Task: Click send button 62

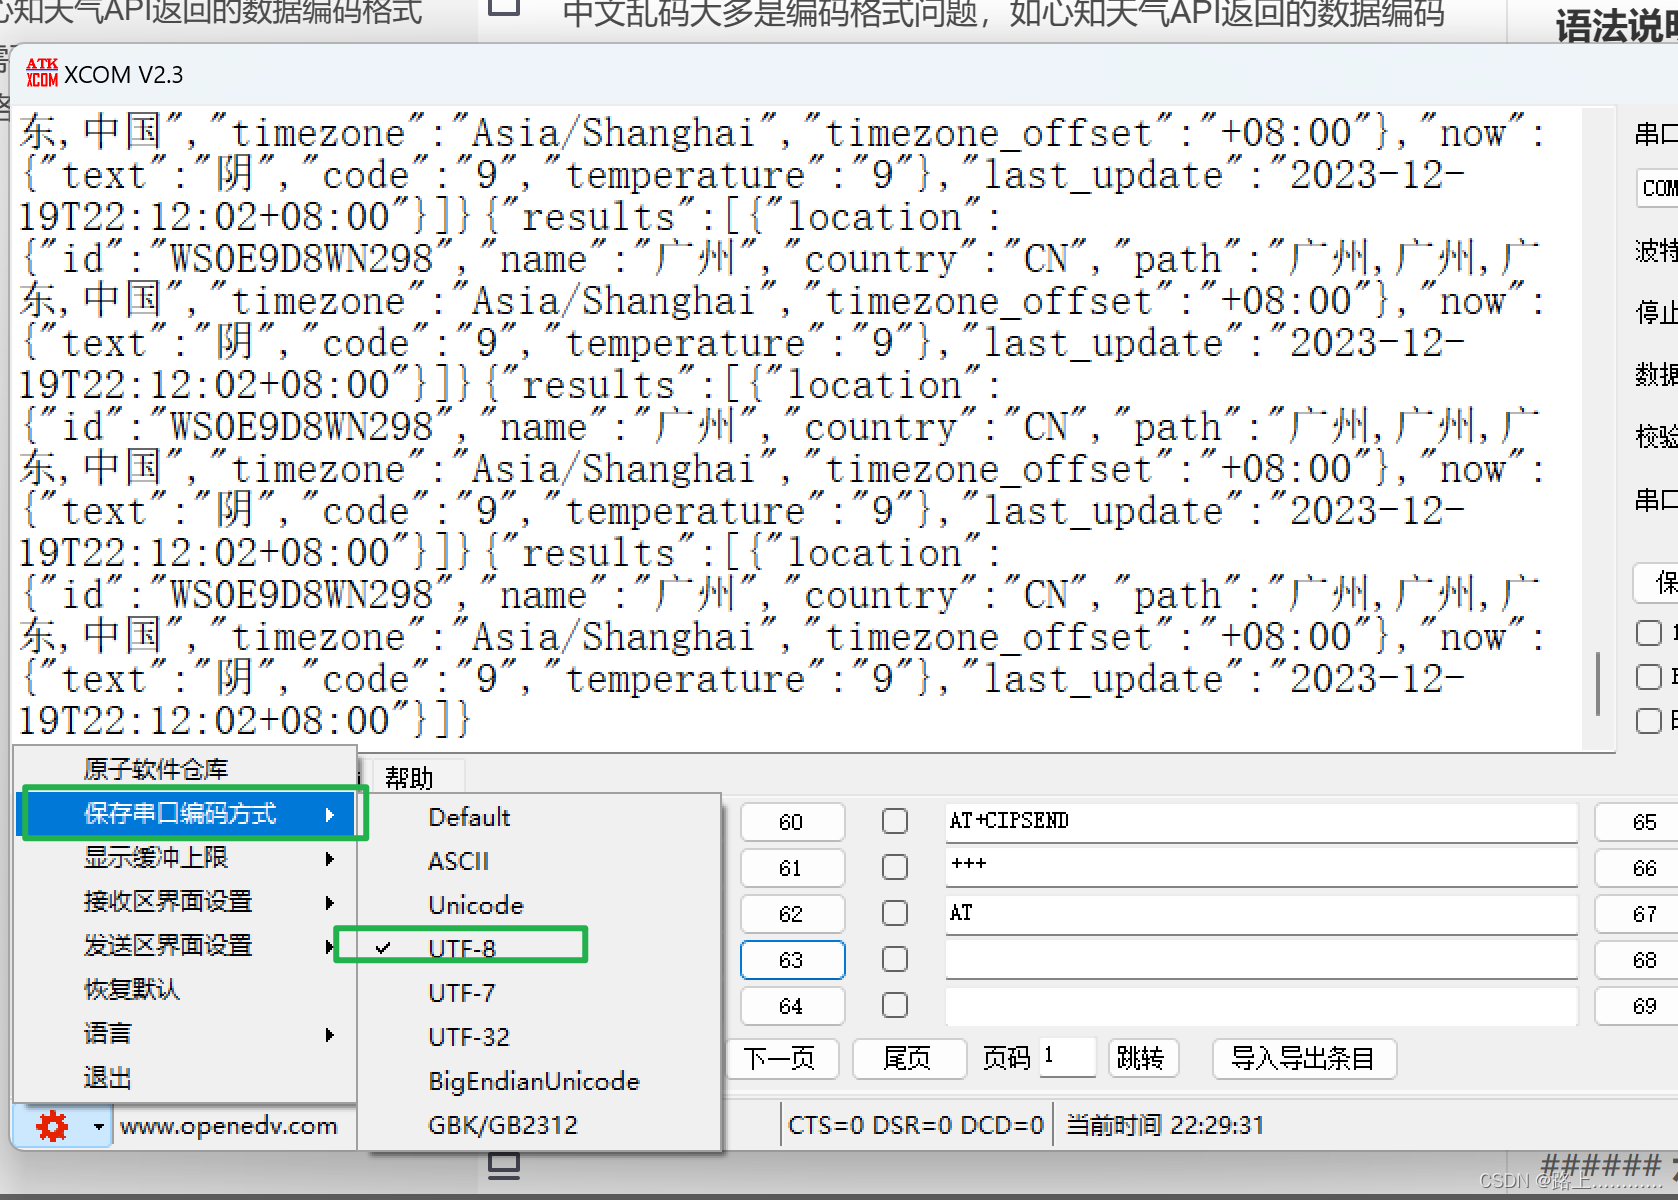Action: tap(792, 914)
